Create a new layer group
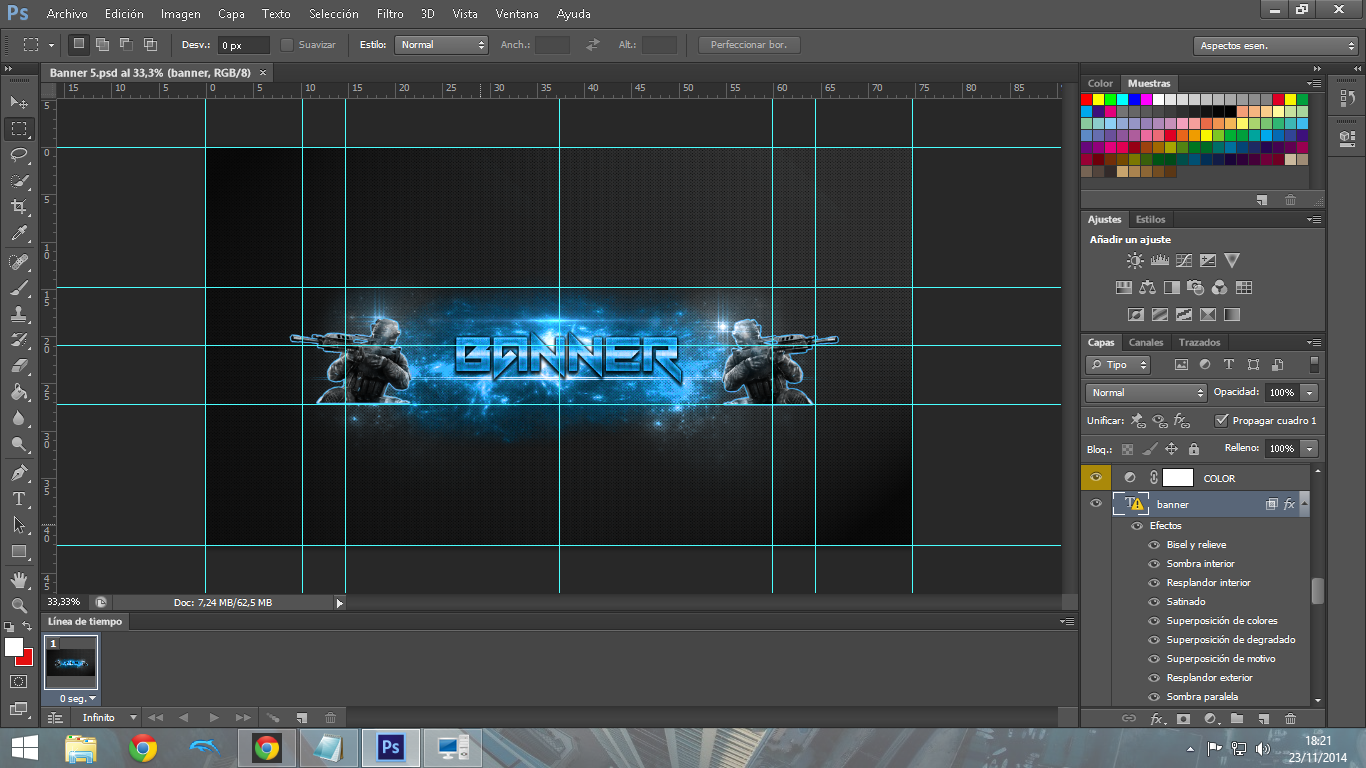Screen dimensions: 1366x768 1237,718
